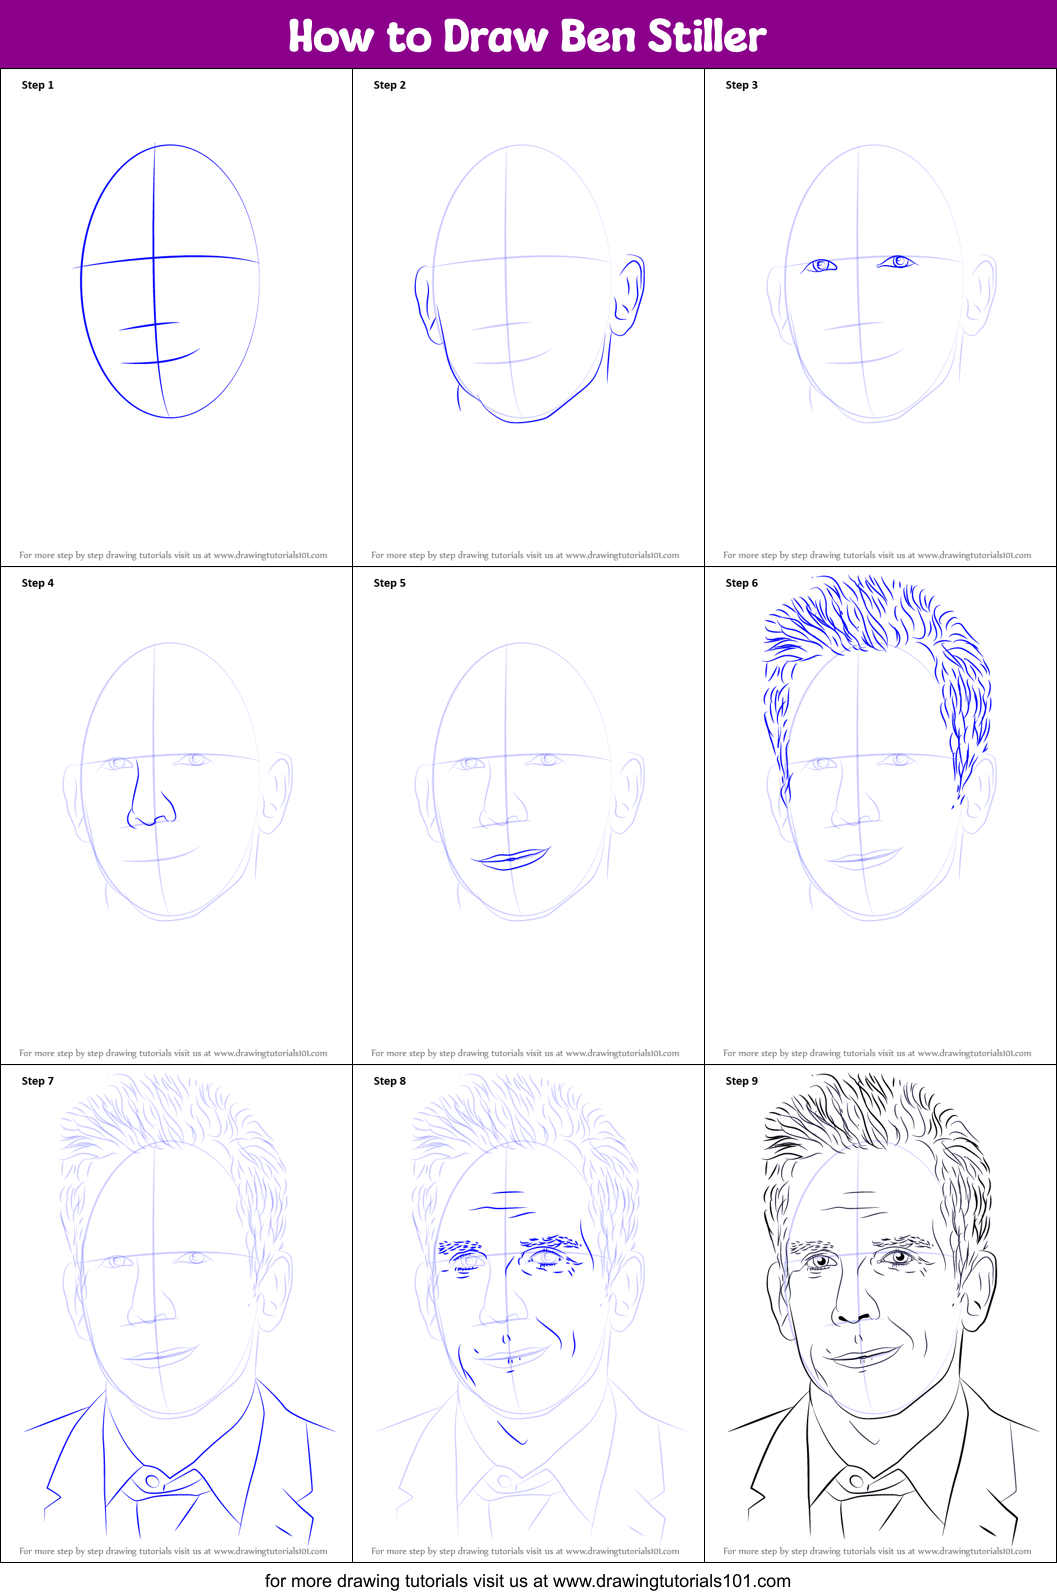Click the Step 2 label
Image resolution: width=1057 pixels, height=1596 pixels.
point(390,85)
